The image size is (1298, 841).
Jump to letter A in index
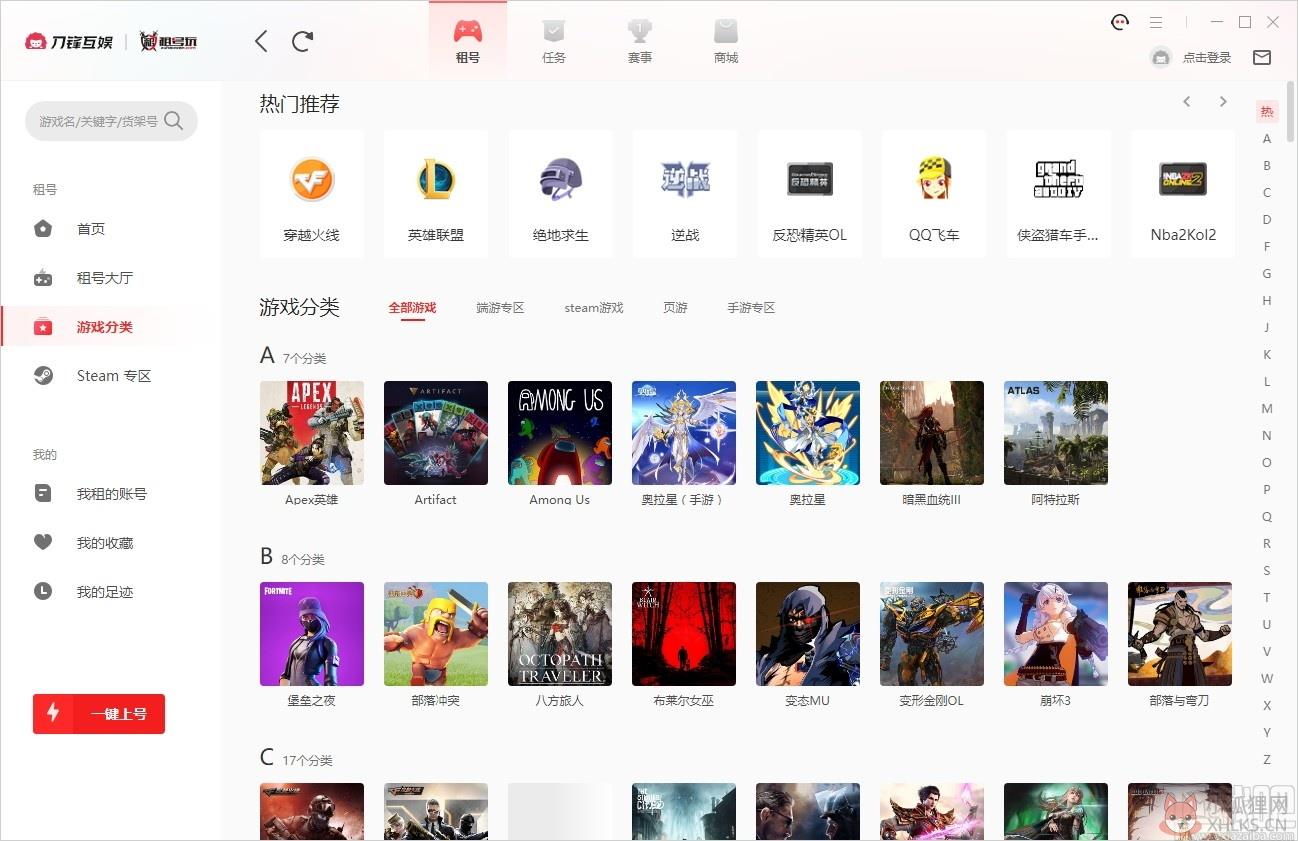[1267, 139]
